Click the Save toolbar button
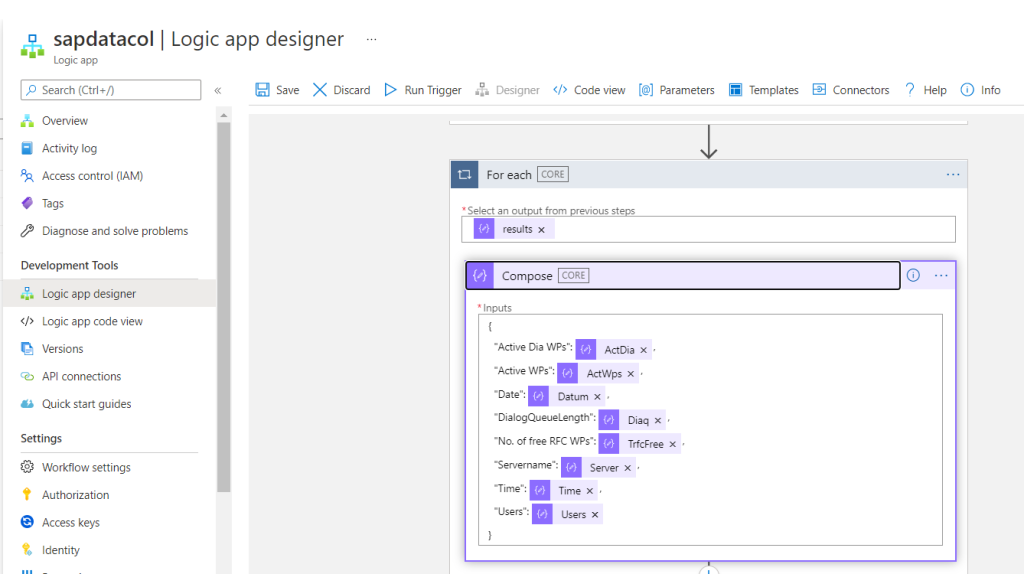The width and height of the screenshot is (1024, 574). coord(277,90)
